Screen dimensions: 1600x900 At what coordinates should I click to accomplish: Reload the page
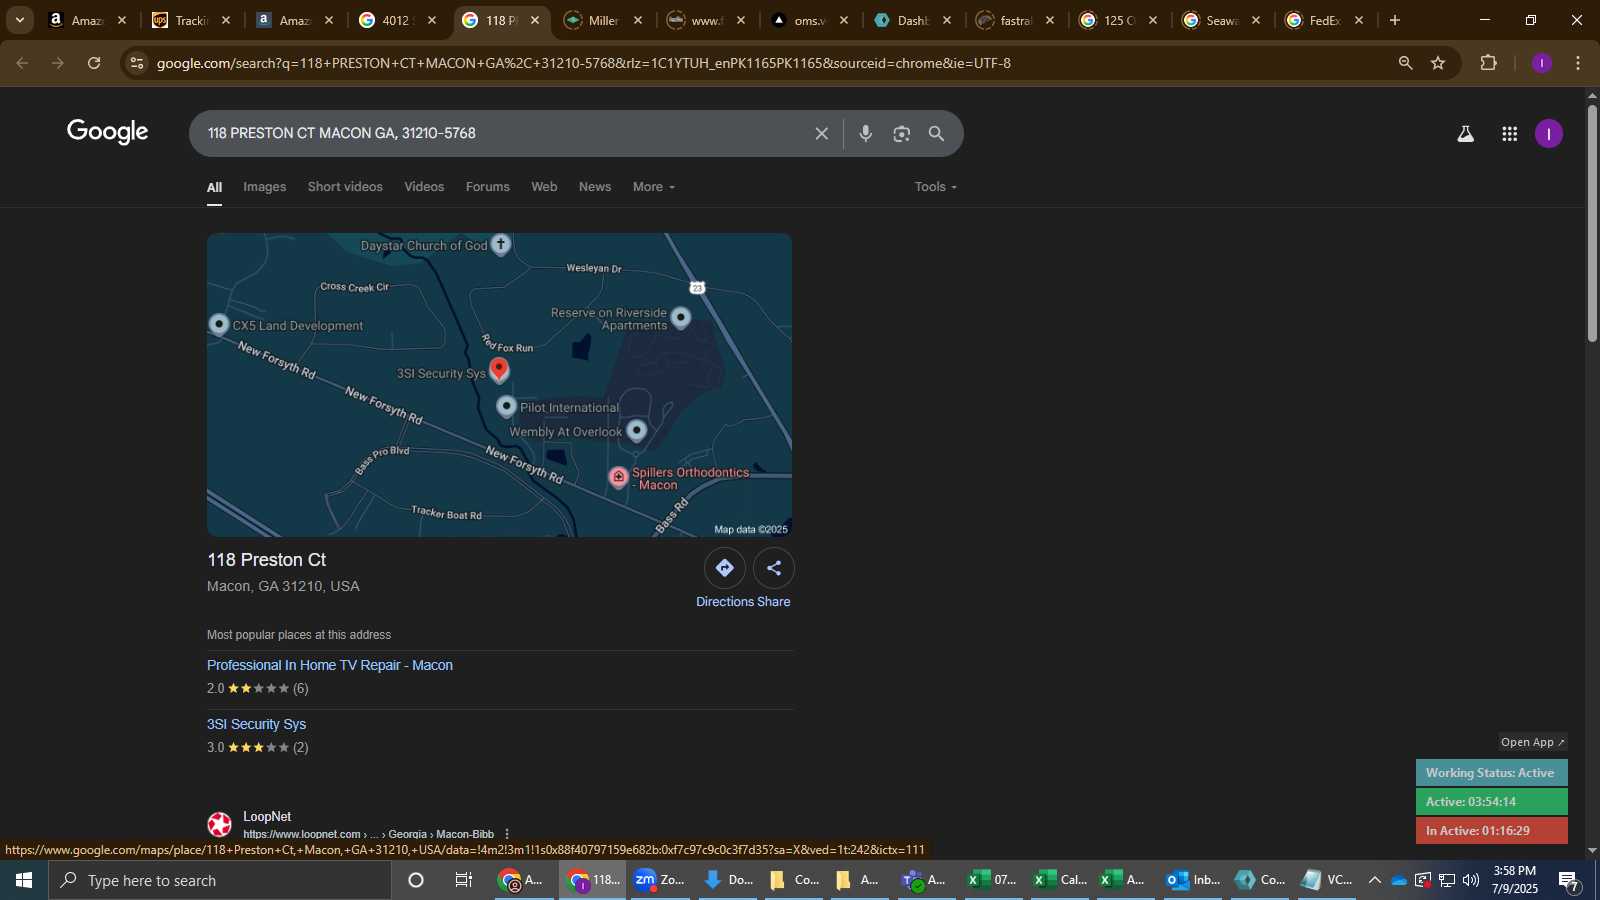(x=94, y=63)
